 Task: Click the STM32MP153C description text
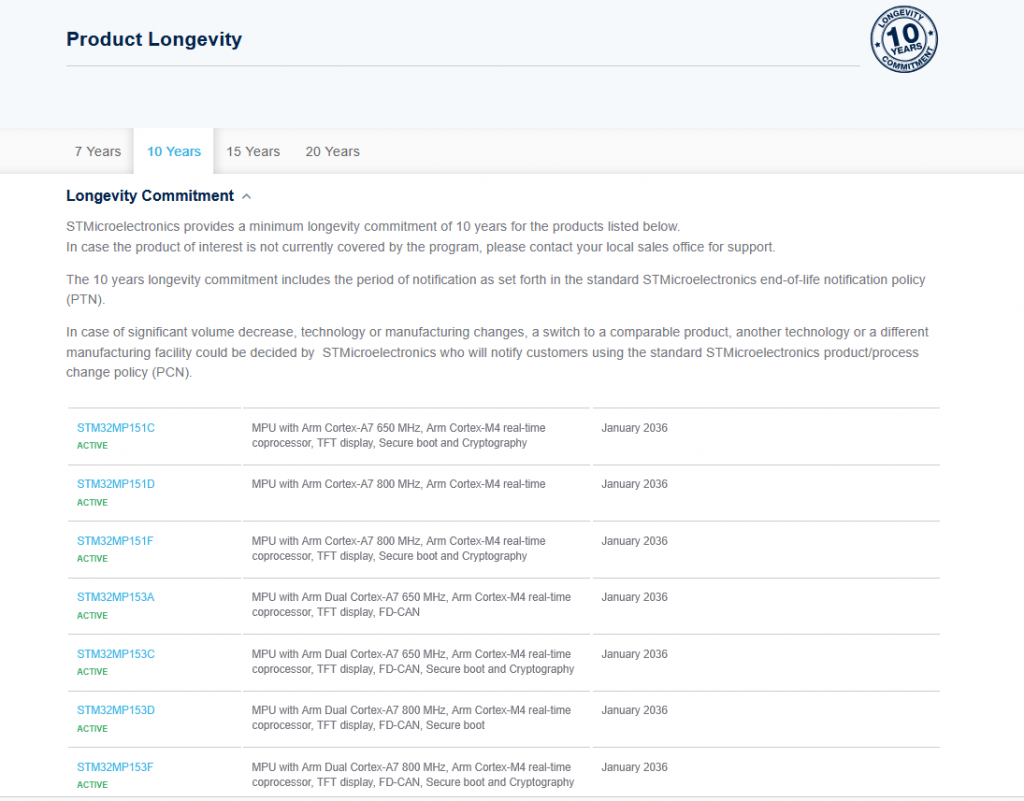click(412, 661)
